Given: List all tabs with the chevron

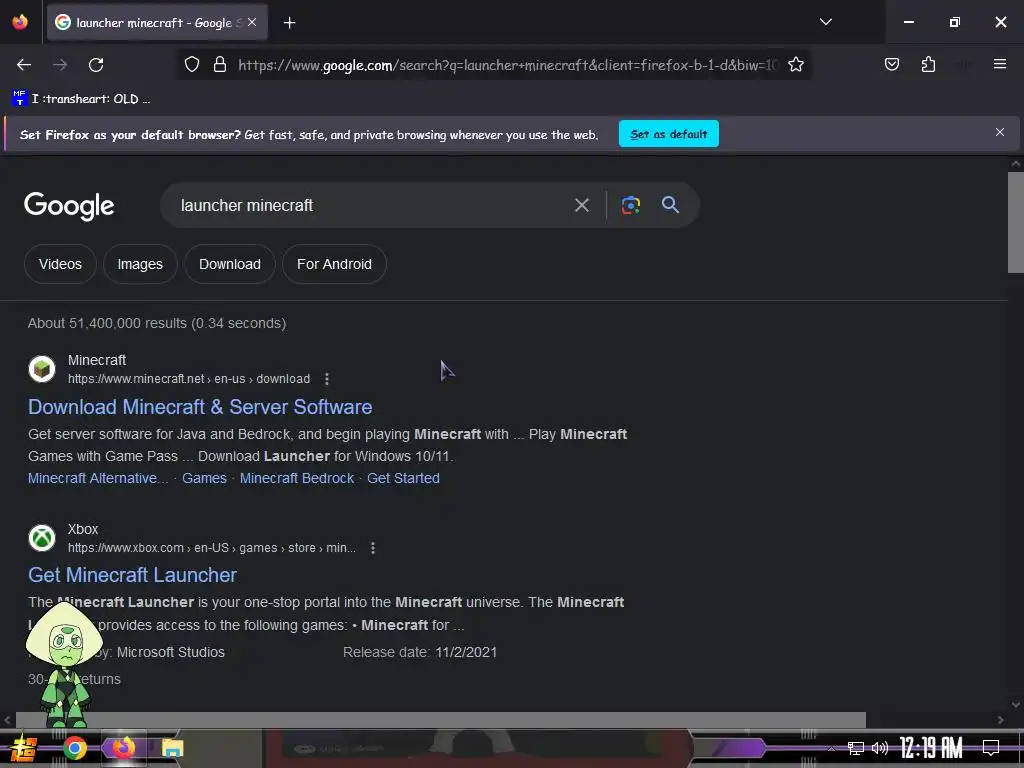Looking at the screenshot, I should click(x=825, y=22).
